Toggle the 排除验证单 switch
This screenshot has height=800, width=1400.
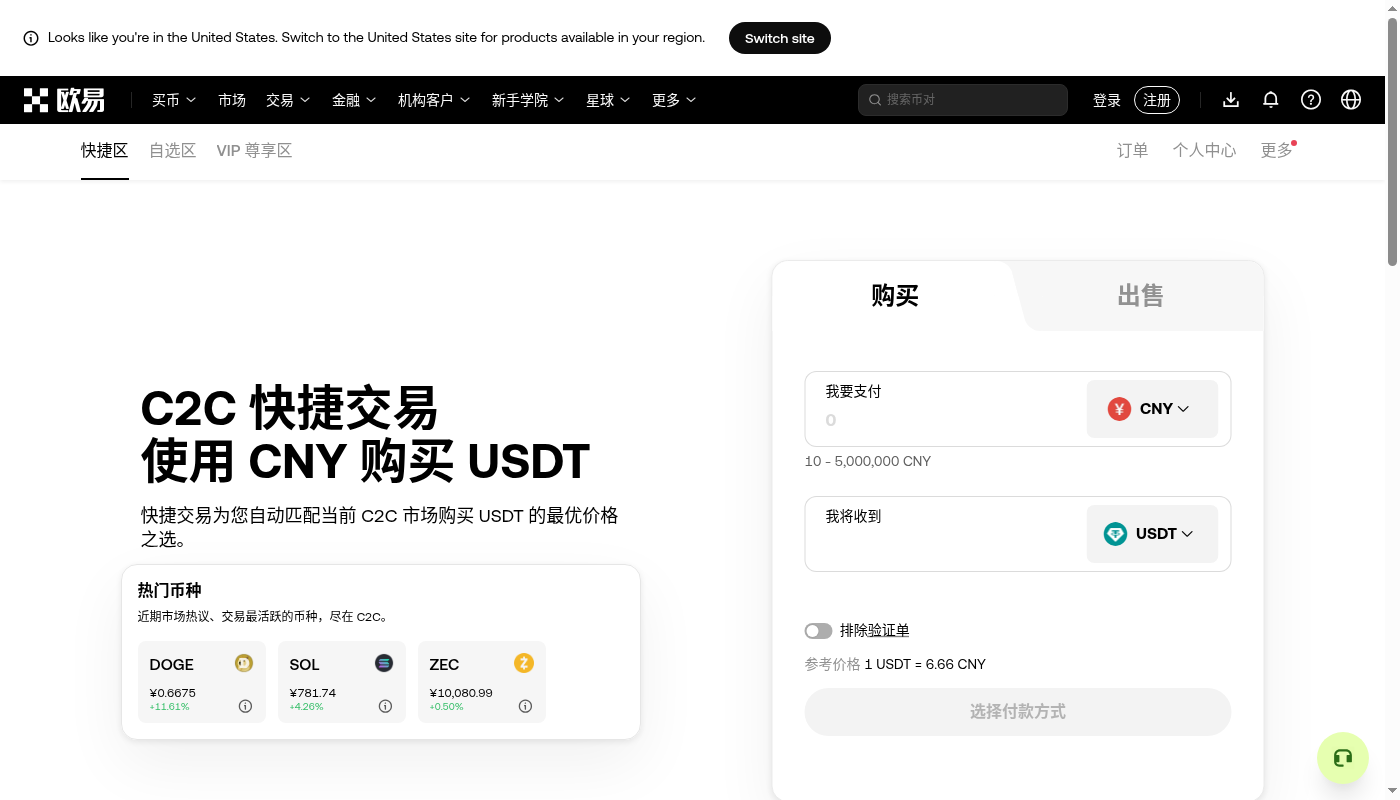(818, 631)
